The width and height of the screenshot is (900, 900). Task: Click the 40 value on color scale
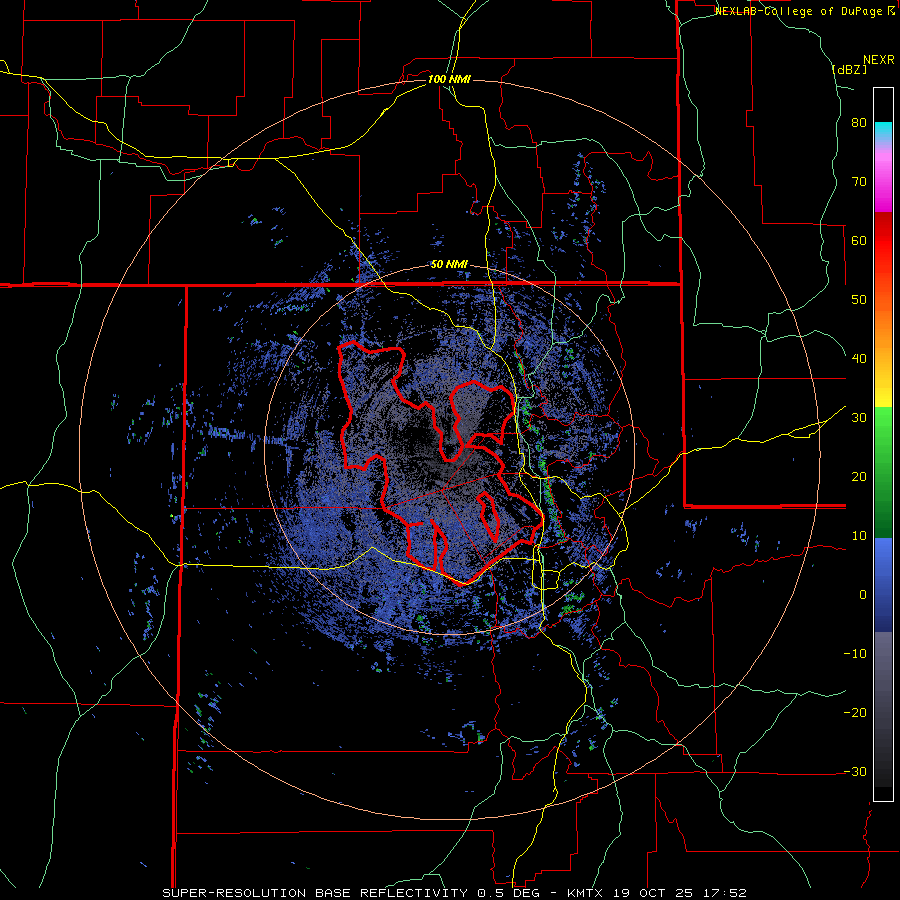pyautogui.click(x=859, y=359)
